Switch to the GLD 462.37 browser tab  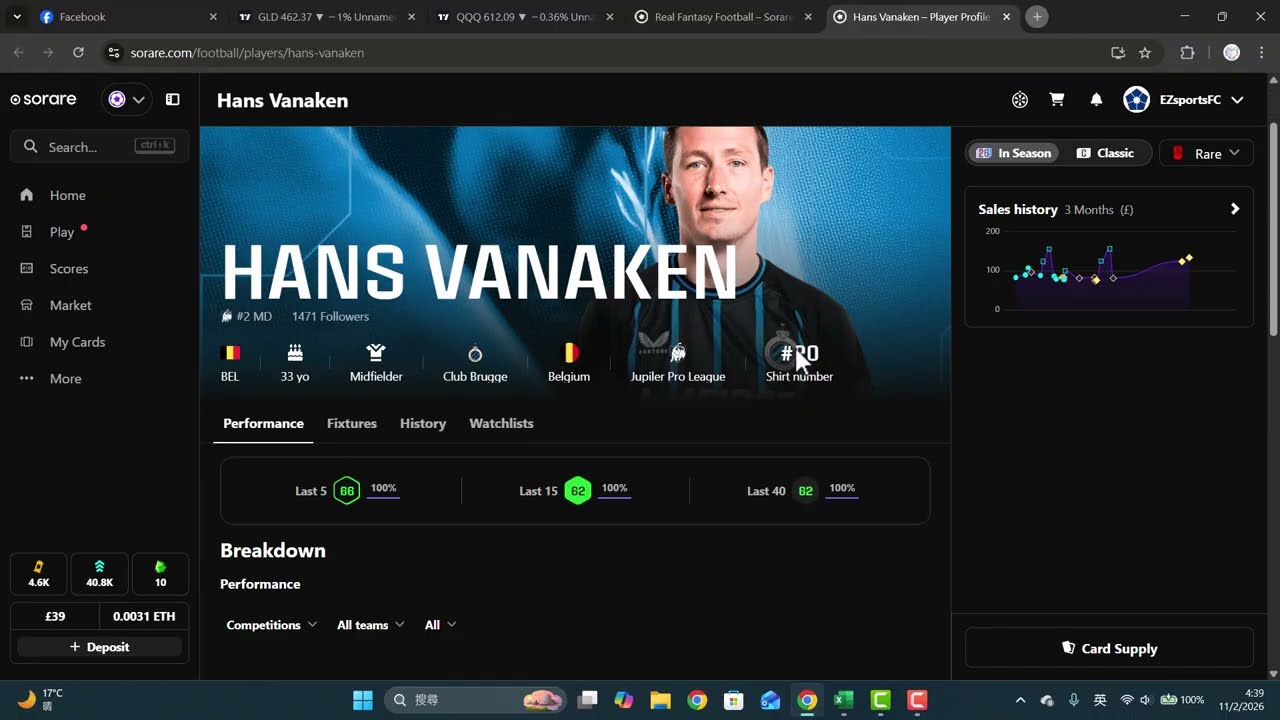pos(325,17)
